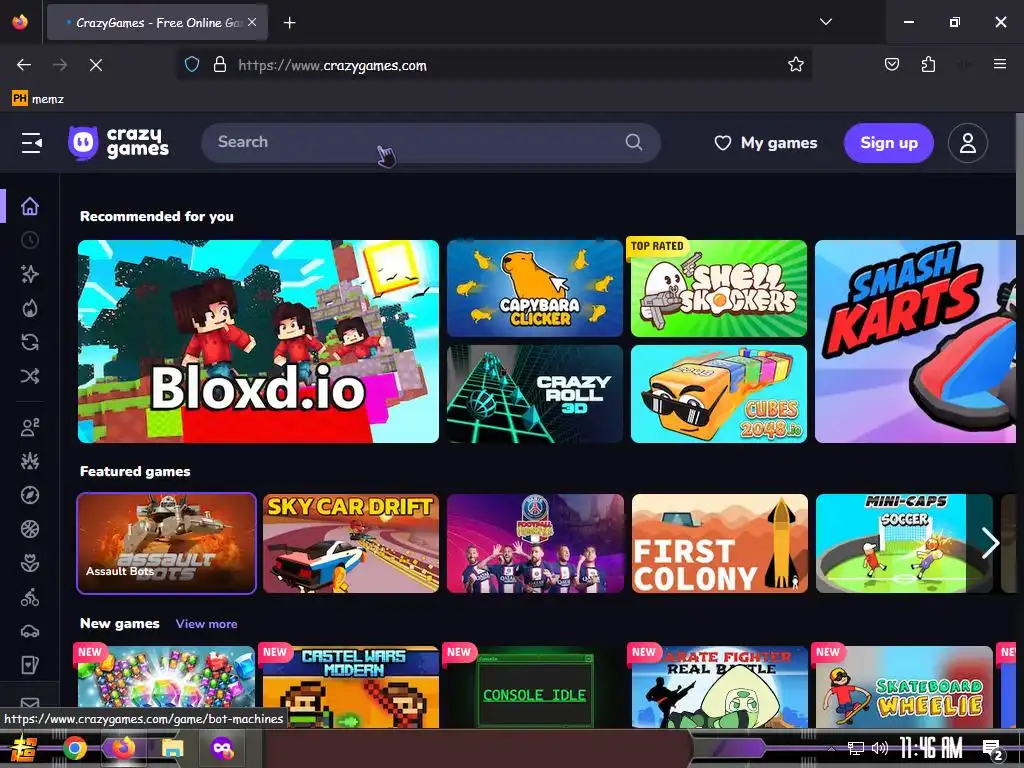Bookmark this page with star icon
The image size is (1024, 768).
(795, 65)
